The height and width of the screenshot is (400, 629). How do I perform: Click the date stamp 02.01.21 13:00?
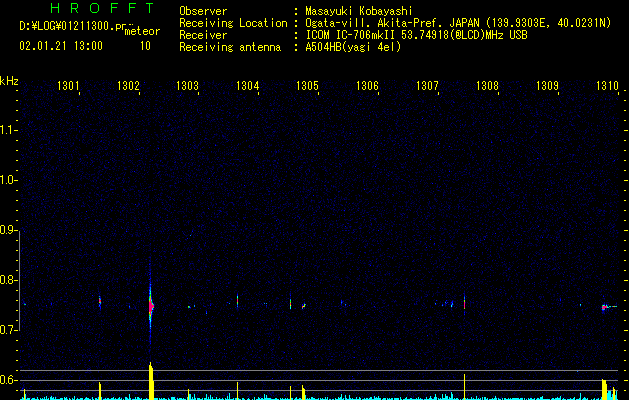tap(61, 46)
